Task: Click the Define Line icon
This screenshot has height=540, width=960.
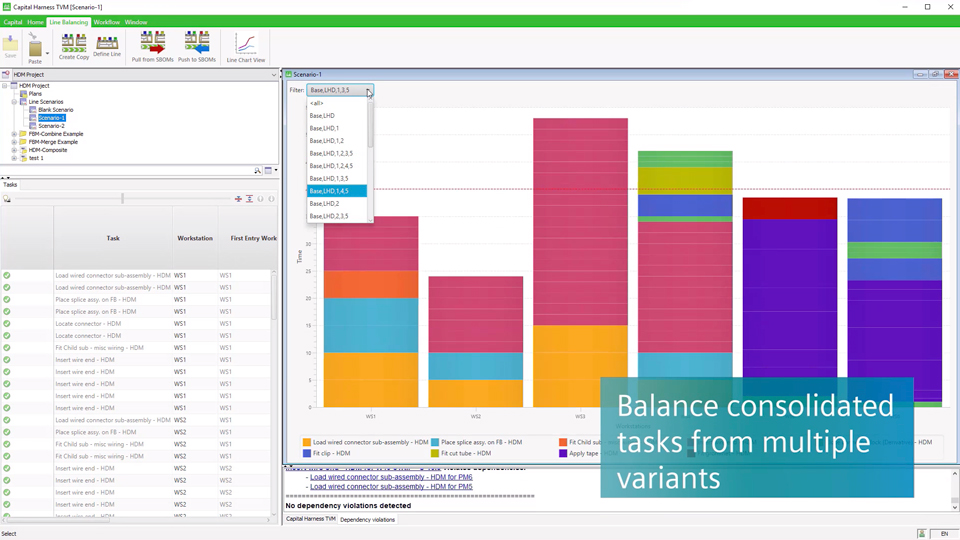Action: click(107, 45)
